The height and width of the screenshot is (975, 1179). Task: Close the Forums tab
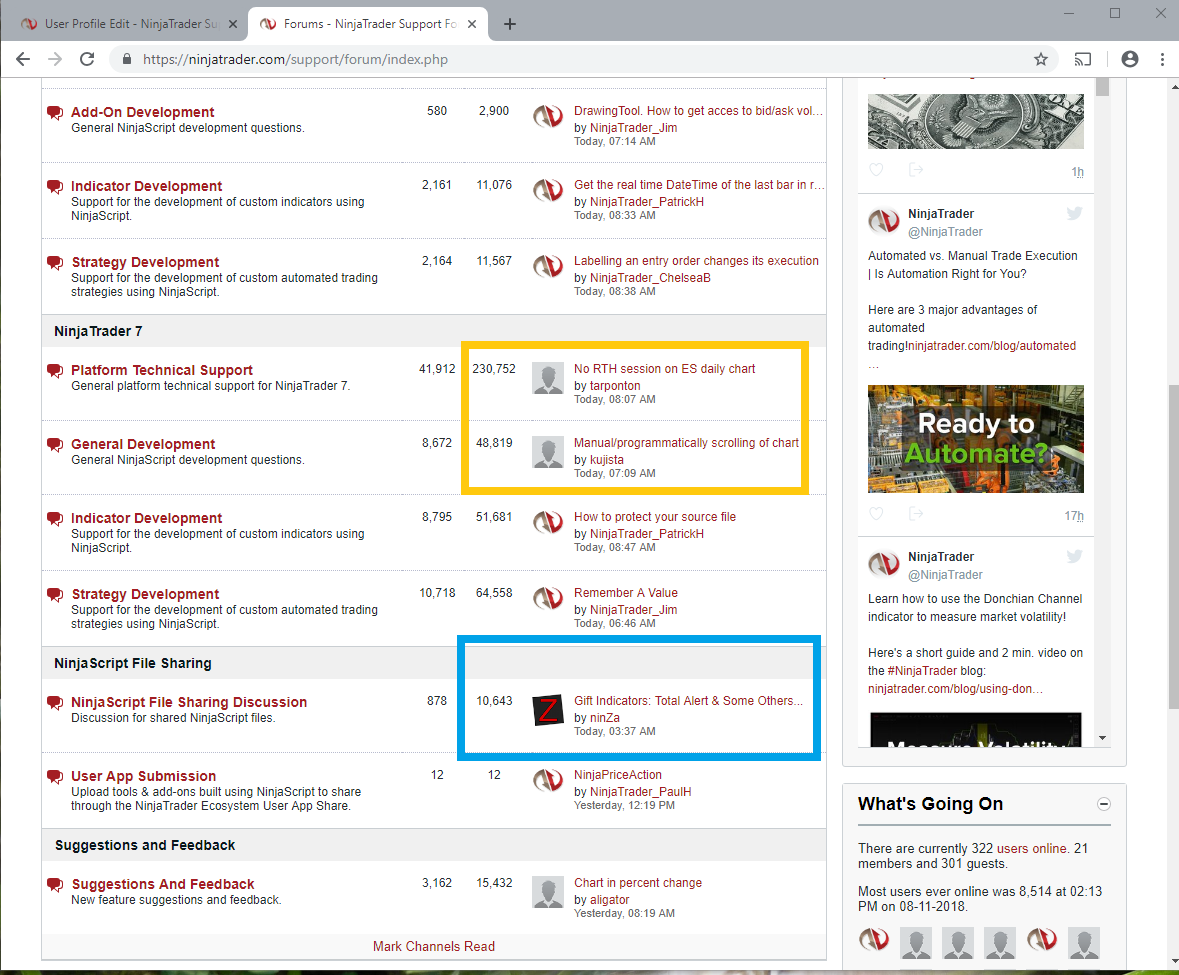click(472, 24)
